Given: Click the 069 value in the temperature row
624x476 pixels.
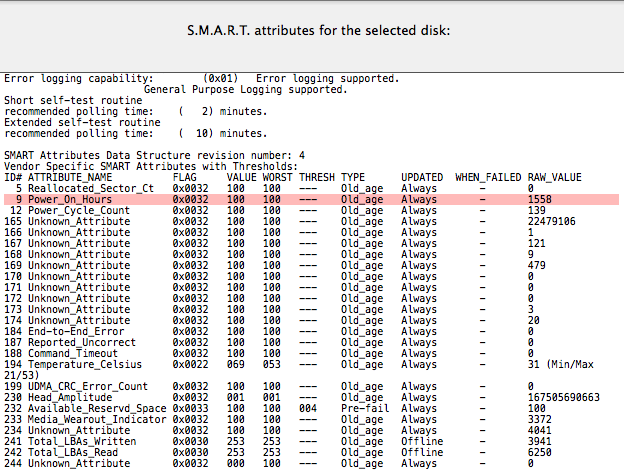Looking at the screenshot, I should click(236, 365).
